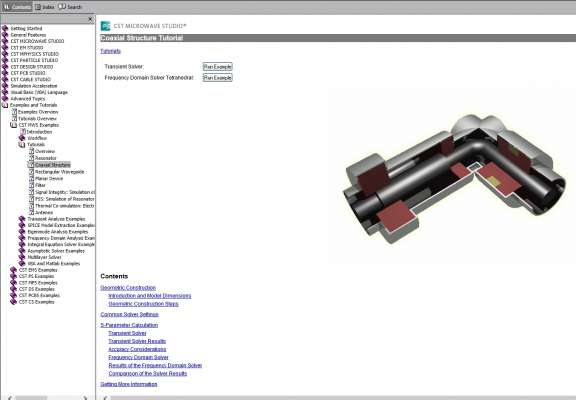
Task: Click the book icon next to General Features
Action: 5,35
